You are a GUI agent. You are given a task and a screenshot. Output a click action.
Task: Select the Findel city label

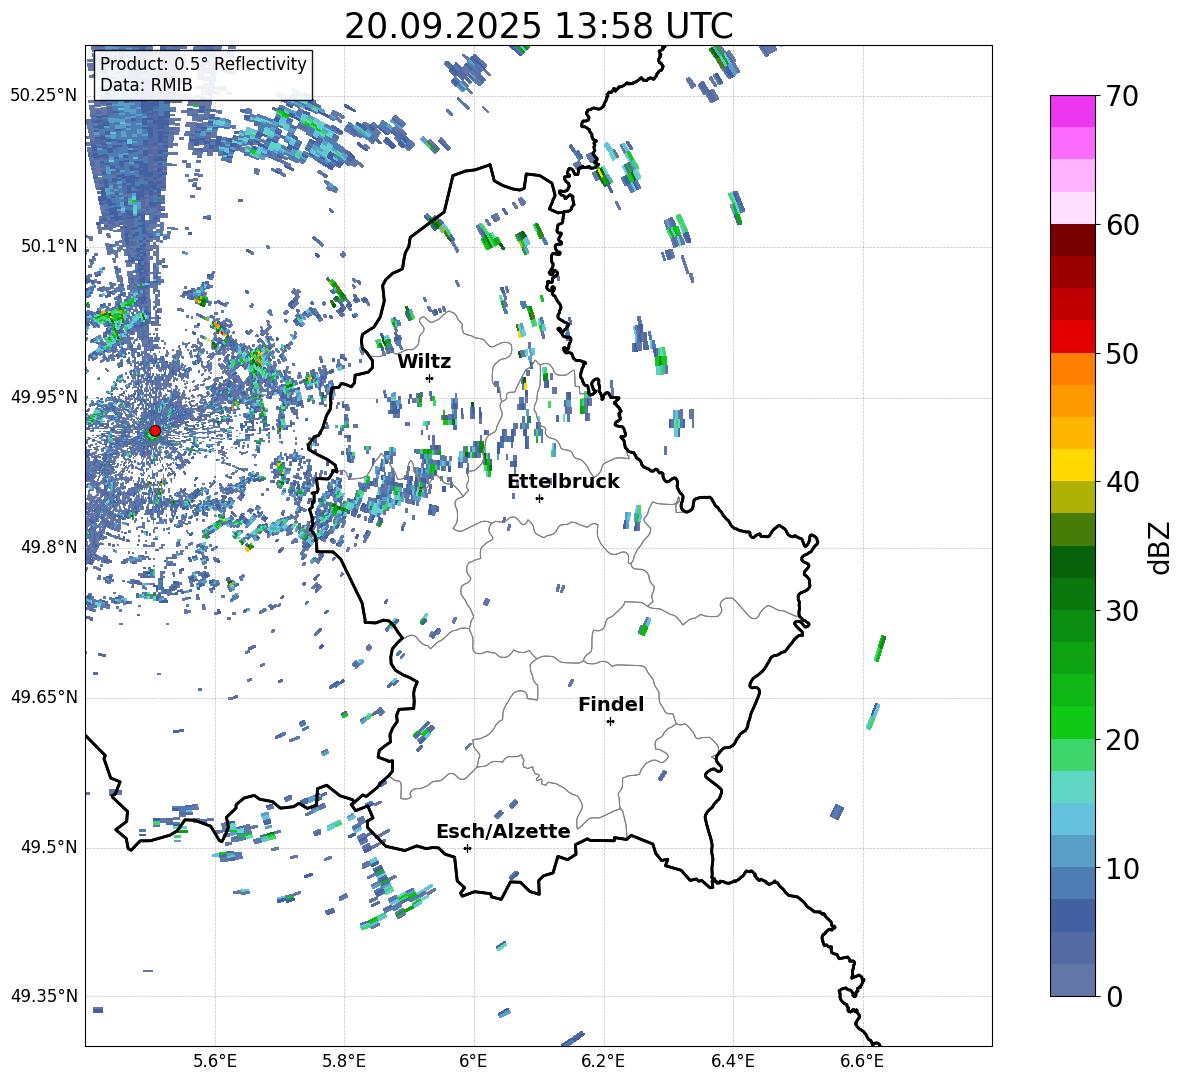click(611, 704)
